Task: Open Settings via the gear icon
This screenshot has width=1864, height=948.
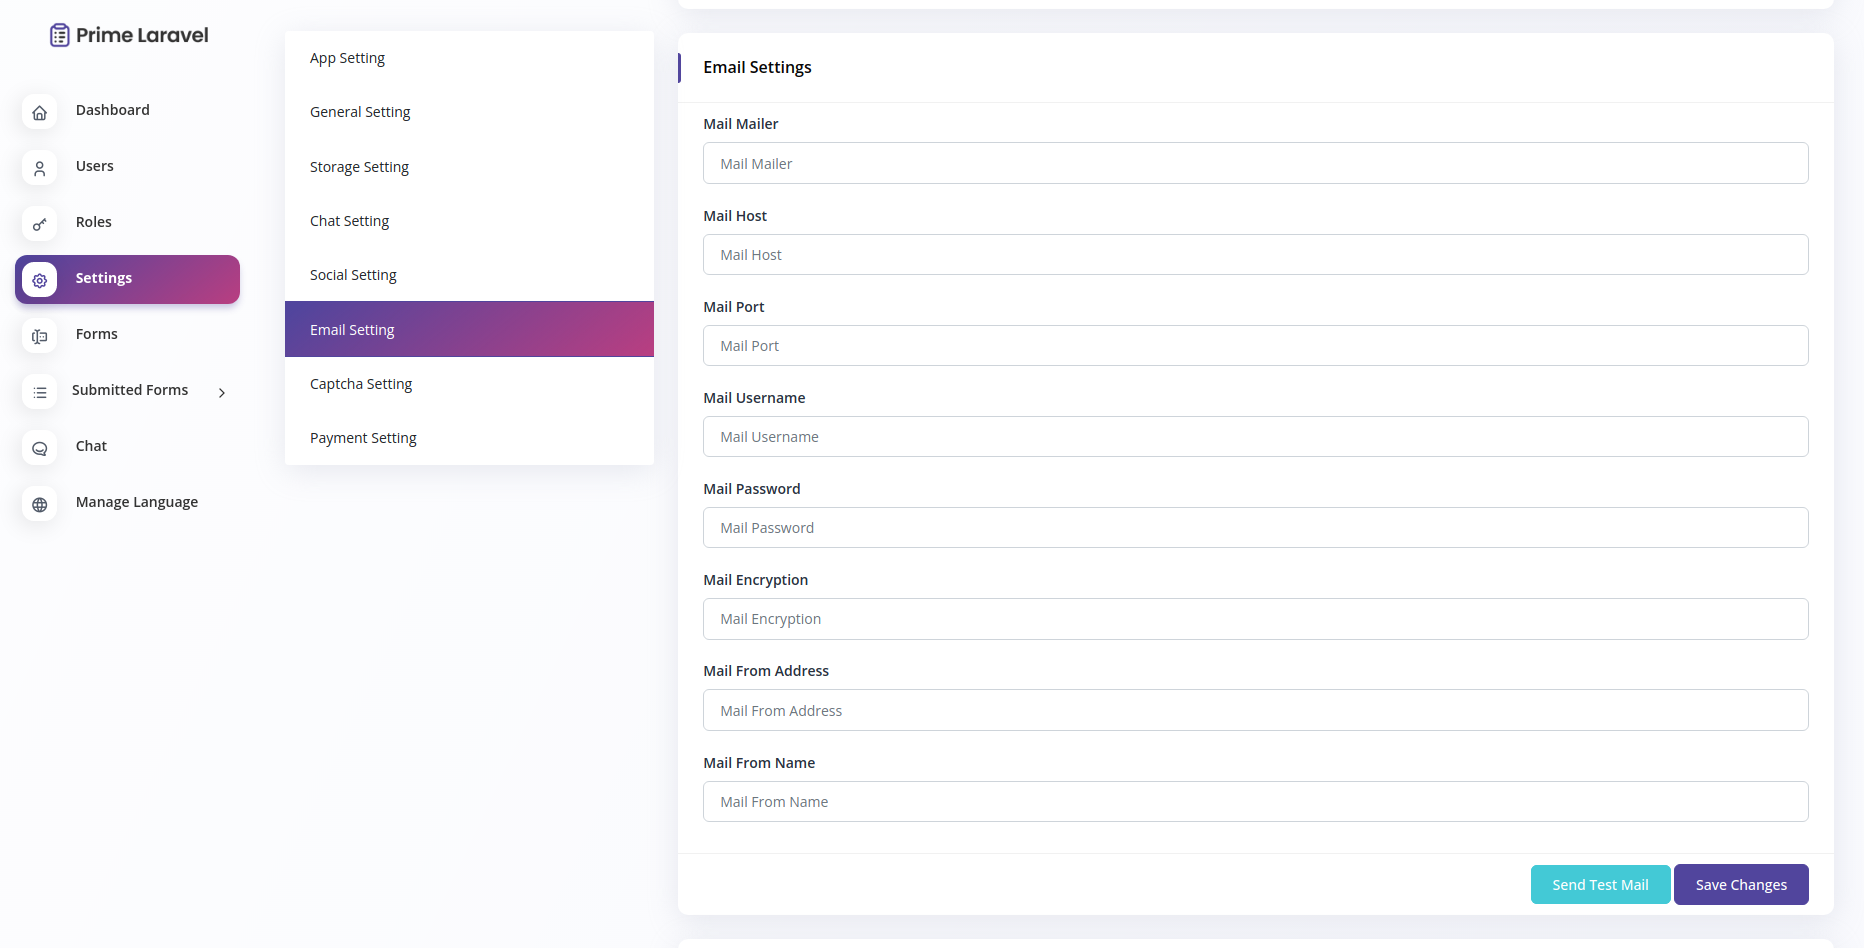Action: [39, 280]
